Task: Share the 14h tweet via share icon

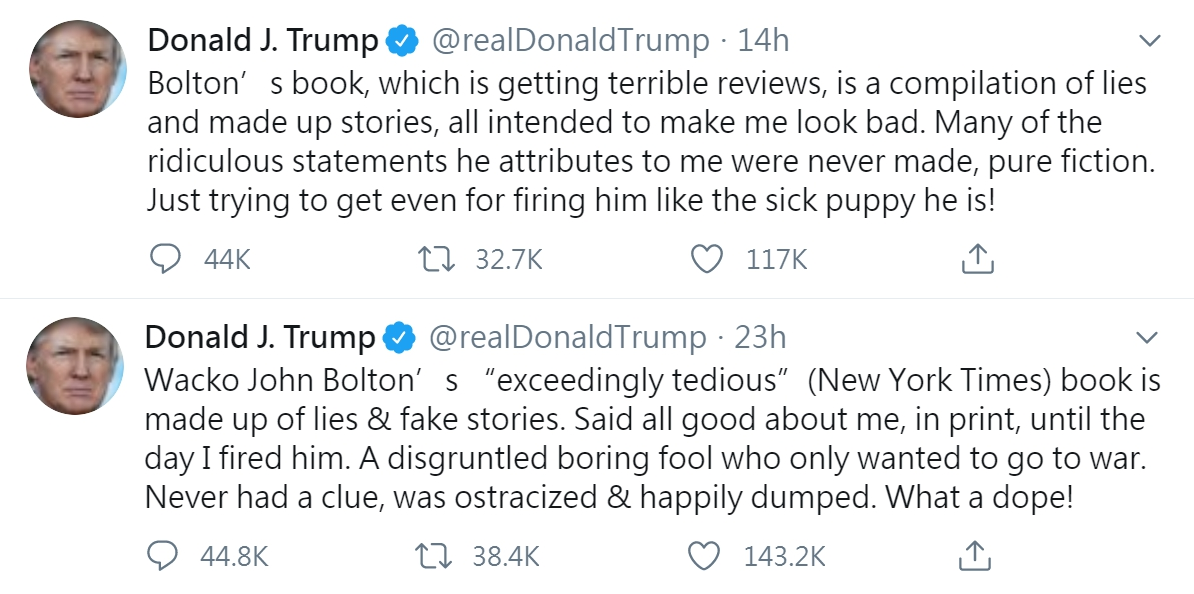Action: click(x=978, y=259)
